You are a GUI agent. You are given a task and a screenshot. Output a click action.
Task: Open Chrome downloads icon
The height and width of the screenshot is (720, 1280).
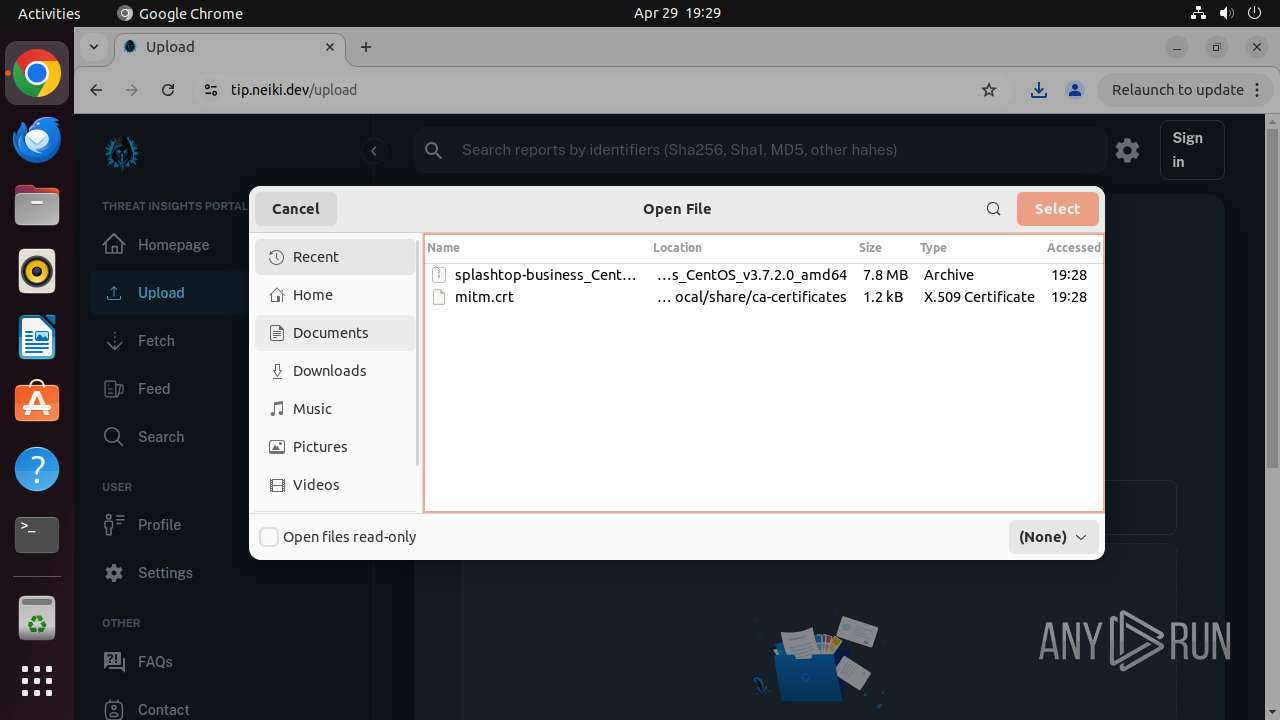[1039, 90]
